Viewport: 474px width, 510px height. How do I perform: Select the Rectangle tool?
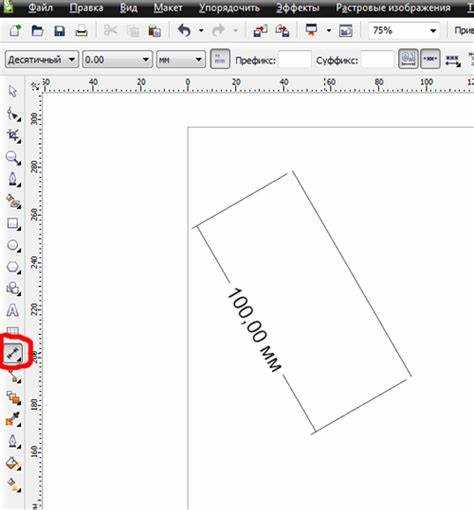(x=13, y=224)
